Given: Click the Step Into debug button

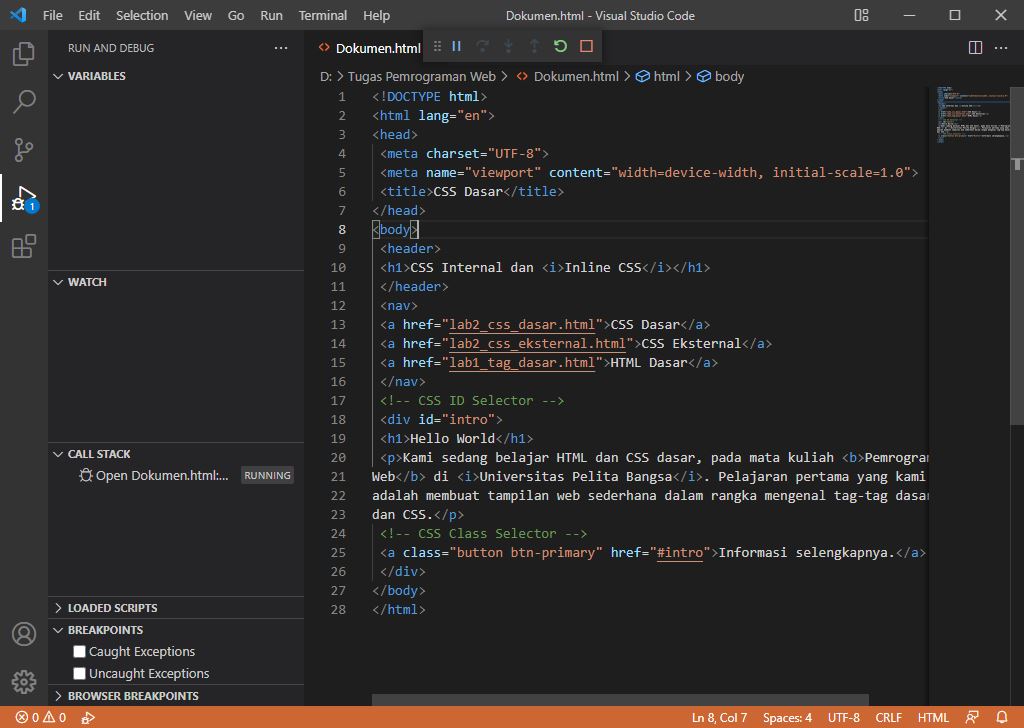Looking at the screenshot, I should coord(508,46).
